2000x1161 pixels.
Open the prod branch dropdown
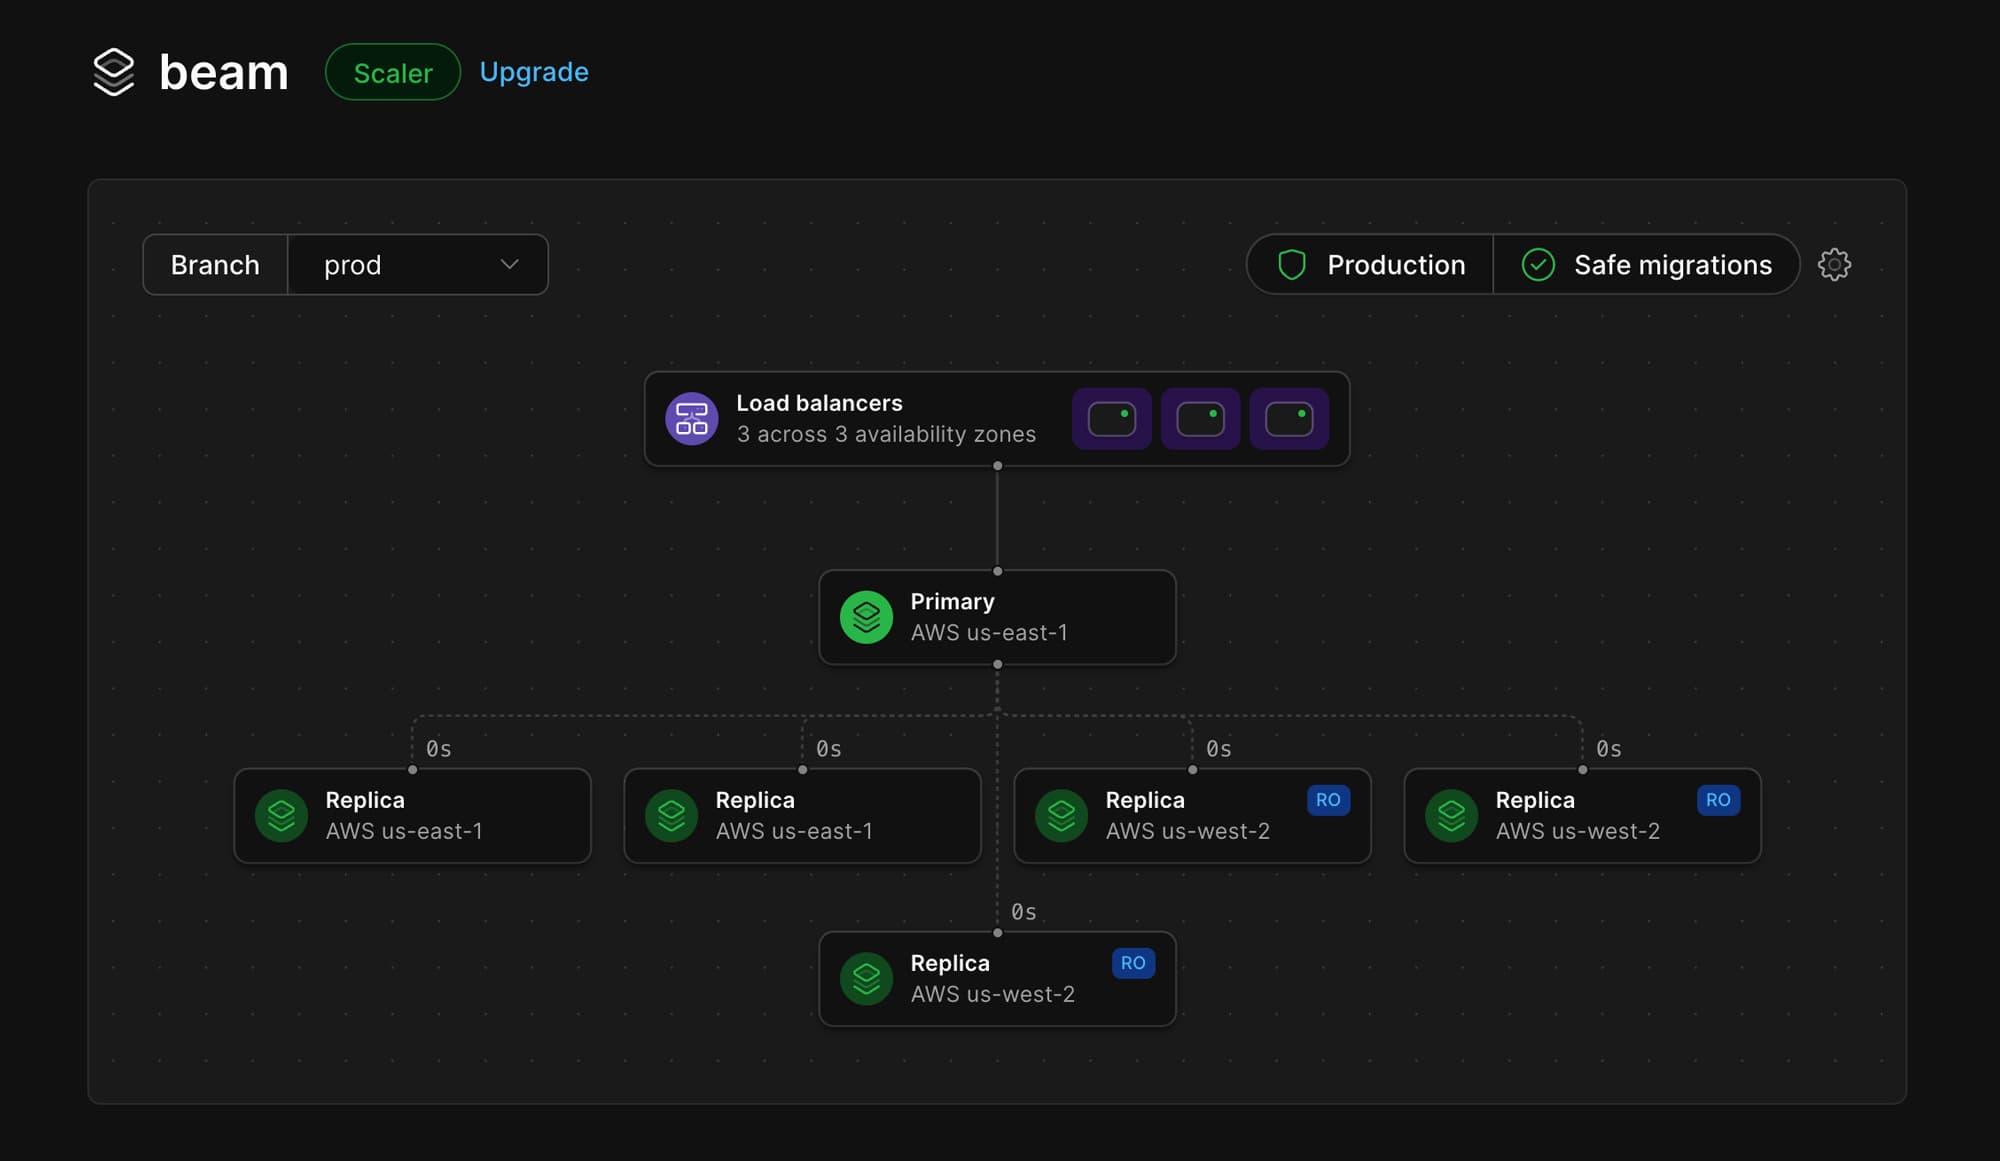point(418,265)
